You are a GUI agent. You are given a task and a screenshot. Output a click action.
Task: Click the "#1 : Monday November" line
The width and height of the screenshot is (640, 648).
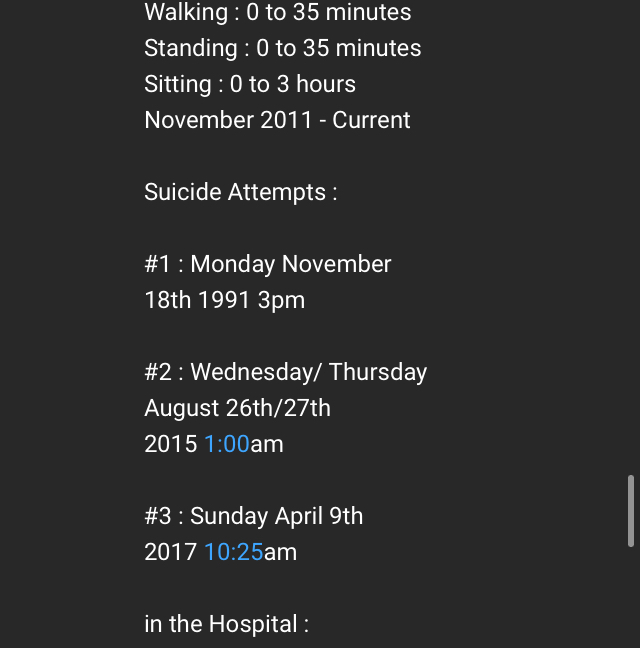(x=267, y=264)
